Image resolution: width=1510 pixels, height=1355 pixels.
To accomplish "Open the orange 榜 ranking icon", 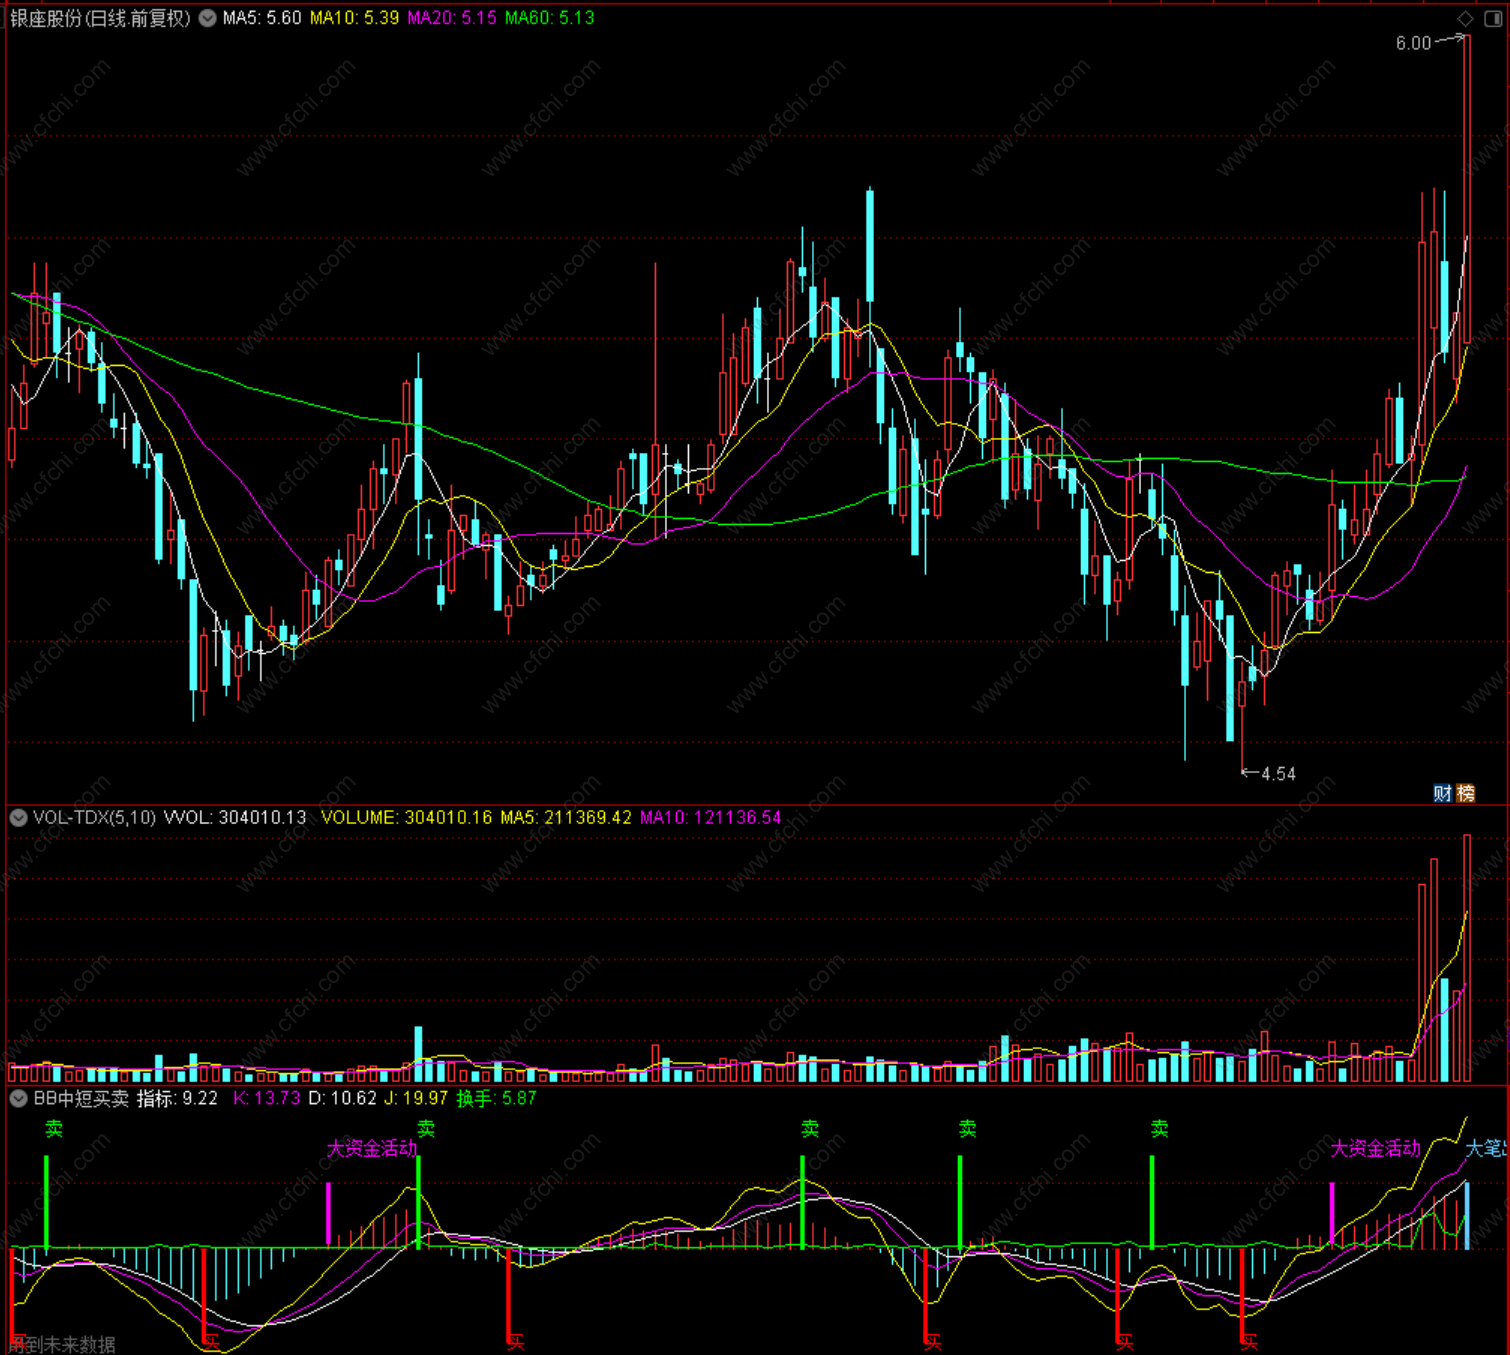I will pos(1465,793).
